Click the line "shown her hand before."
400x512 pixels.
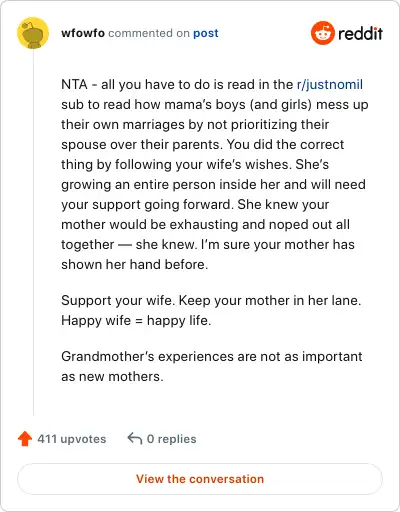135,264
